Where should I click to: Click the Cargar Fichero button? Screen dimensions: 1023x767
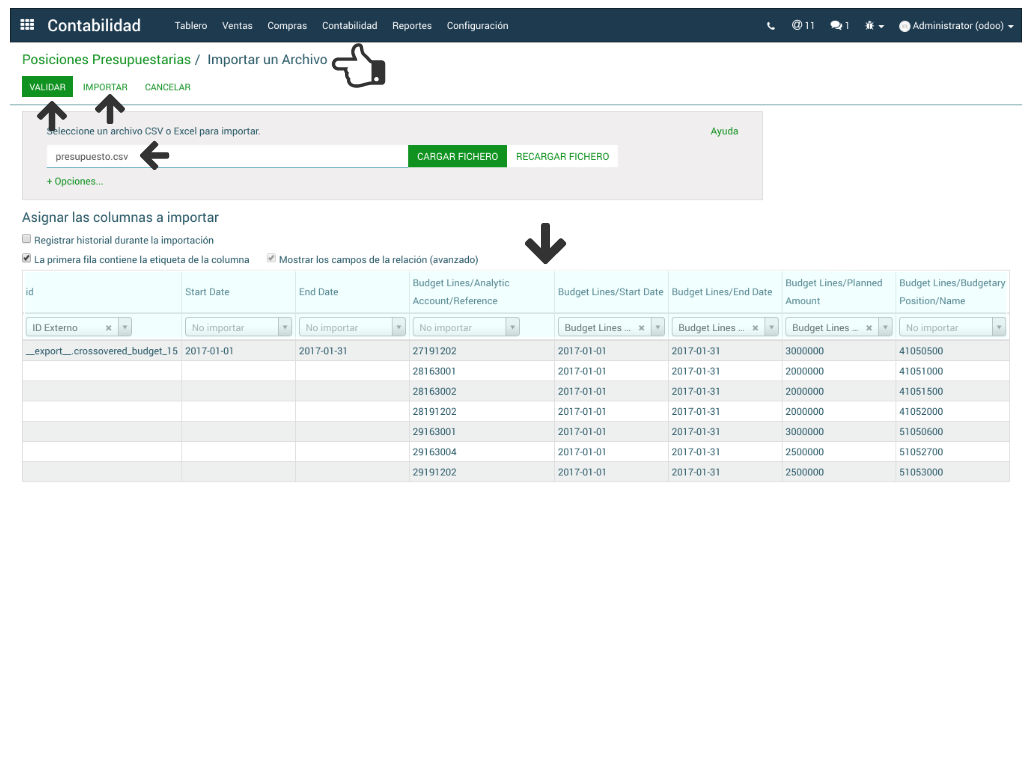coord(457,156)
